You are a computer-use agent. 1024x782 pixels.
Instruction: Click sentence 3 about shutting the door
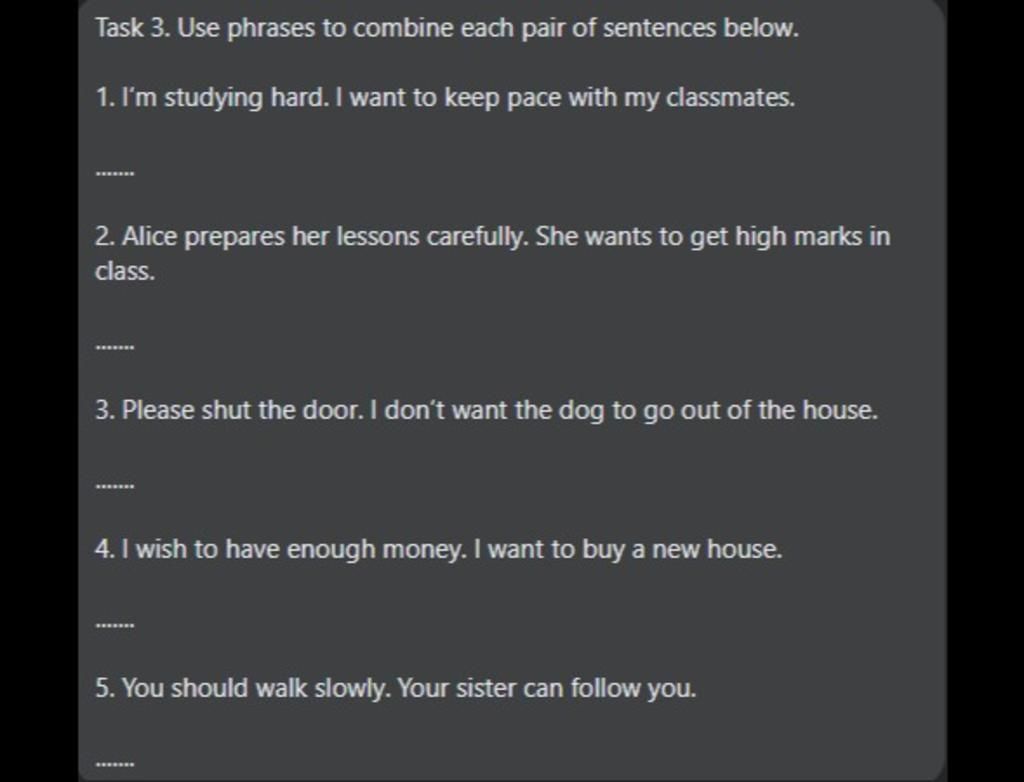click(x=486, y=410)
